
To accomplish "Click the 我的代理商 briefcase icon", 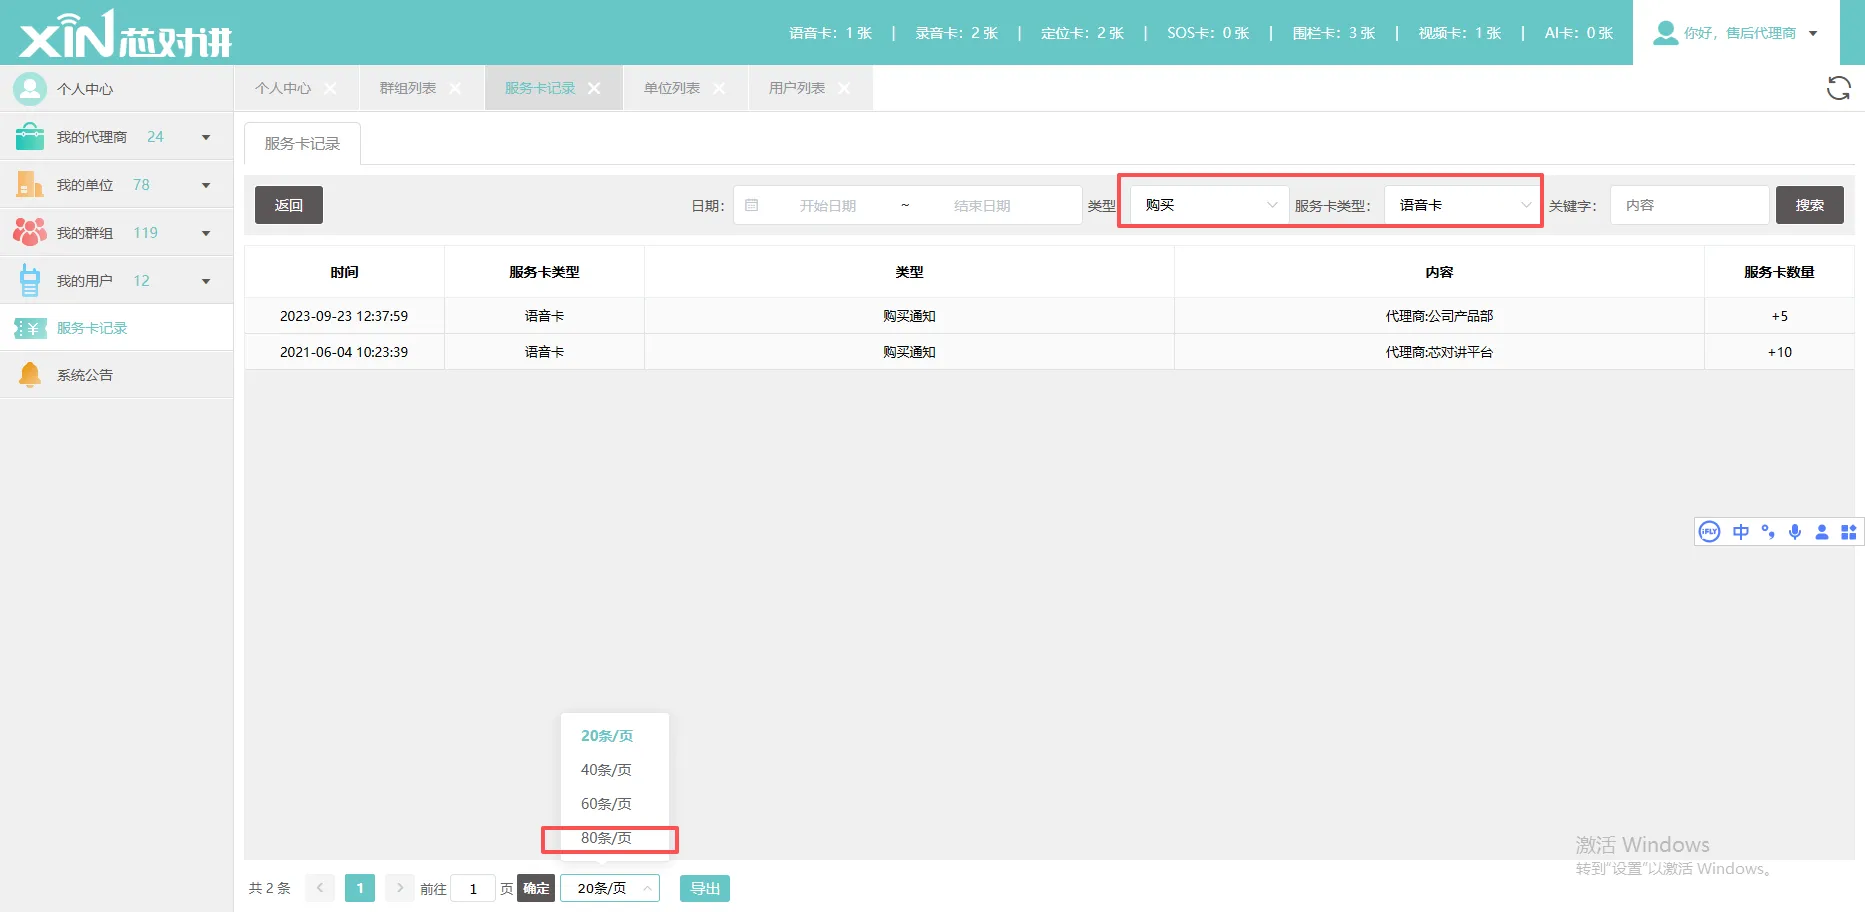I will [30, 137].
